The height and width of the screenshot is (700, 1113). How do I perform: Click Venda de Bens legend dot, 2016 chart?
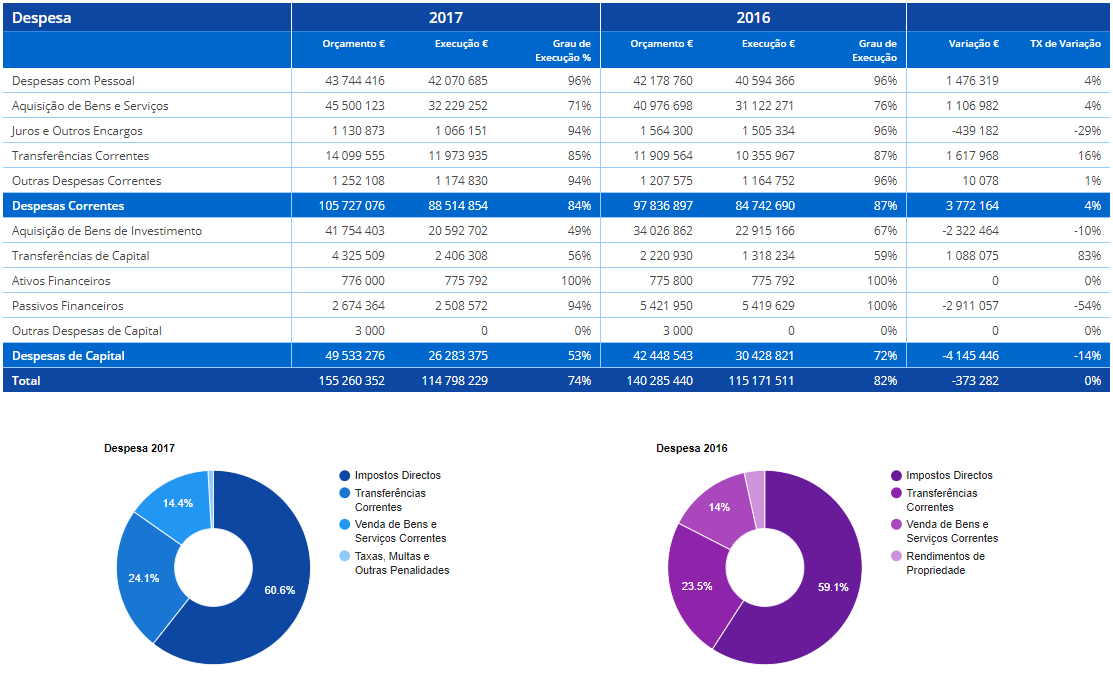[897, 525]
